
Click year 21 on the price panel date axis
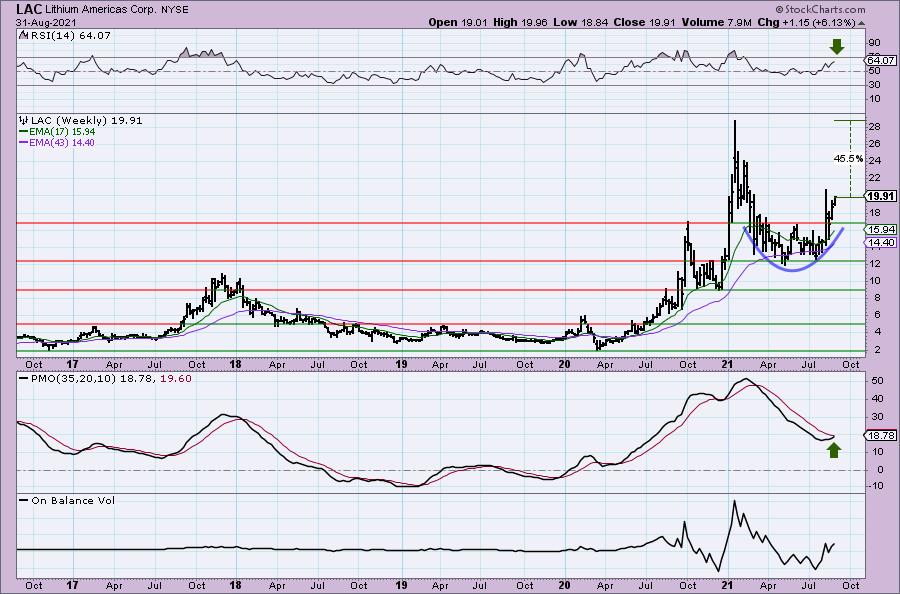pyautogui.click(x=728, y=364)
